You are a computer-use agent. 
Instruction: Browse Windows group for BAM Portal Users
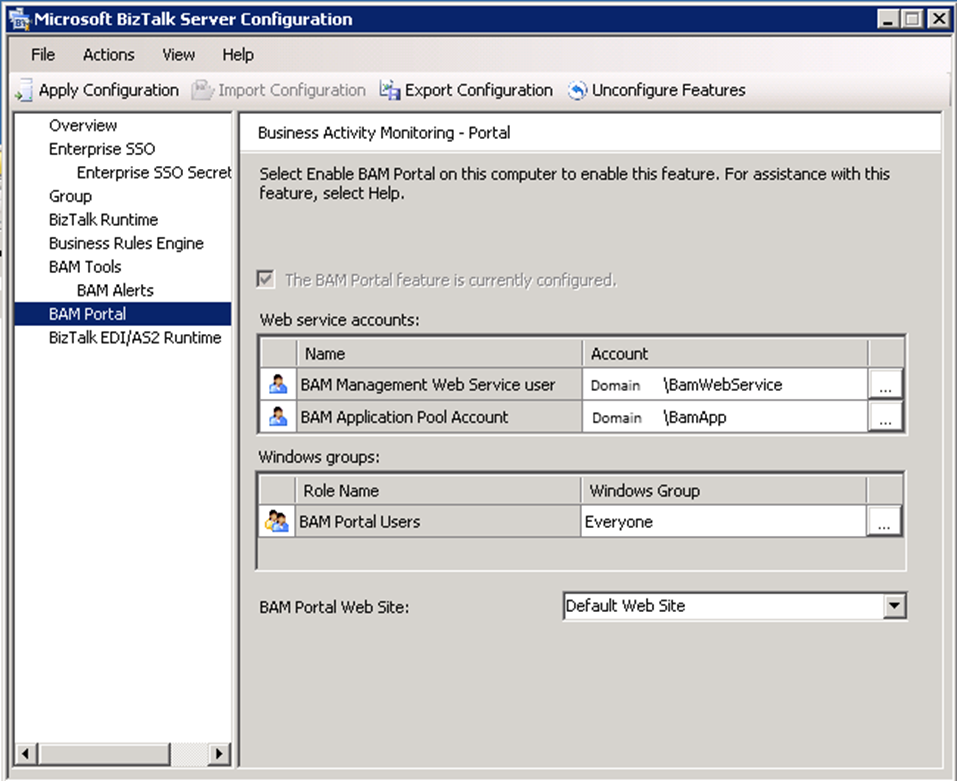884,522
